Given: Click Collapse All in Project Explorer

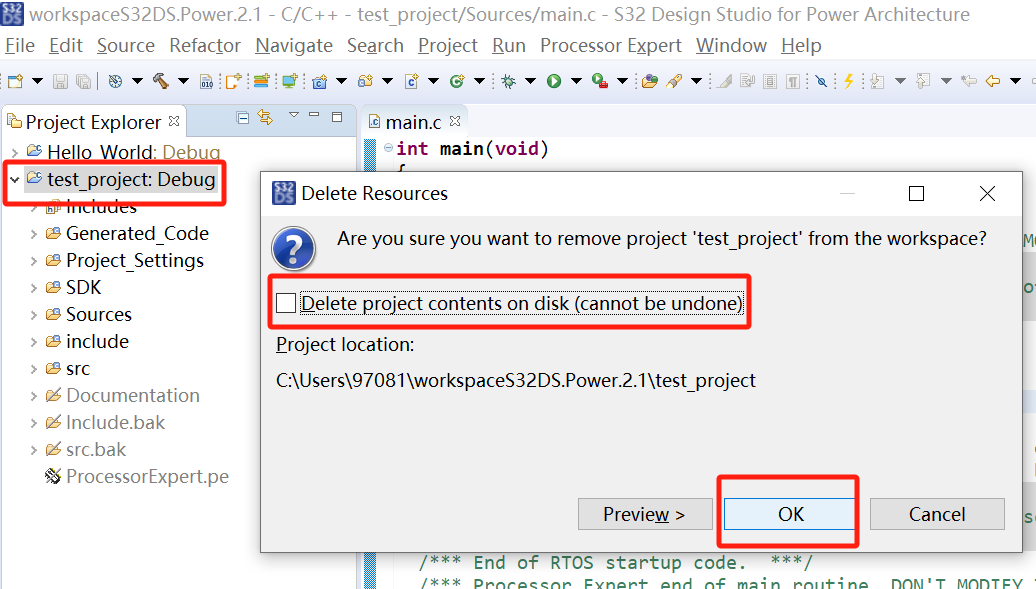Looking at the screenshot, I should click(x=242, y=118).
